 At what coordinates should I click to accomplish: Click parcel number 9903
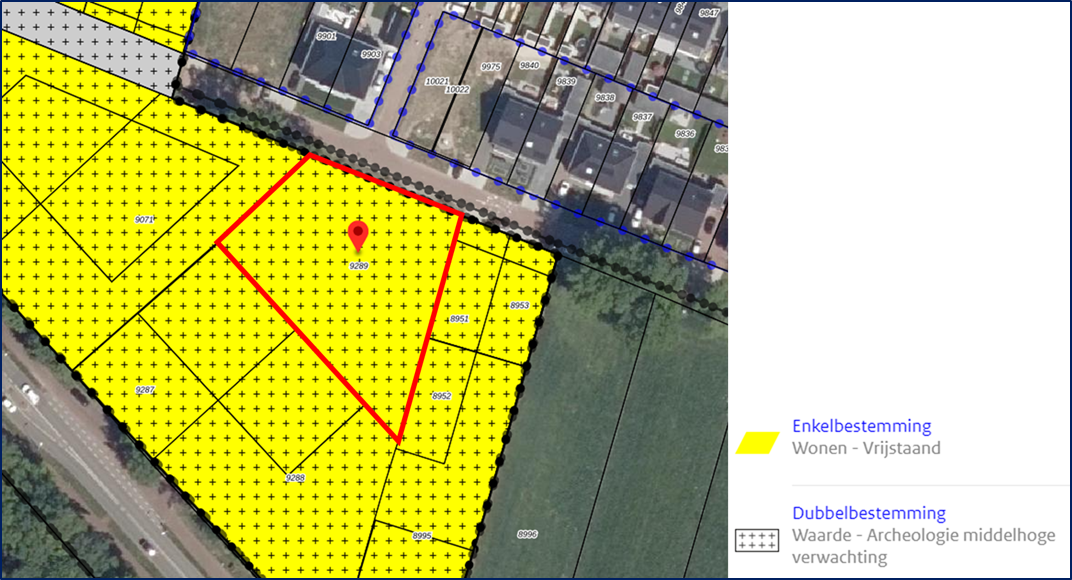pyautogui.click(x=371, y=54)
